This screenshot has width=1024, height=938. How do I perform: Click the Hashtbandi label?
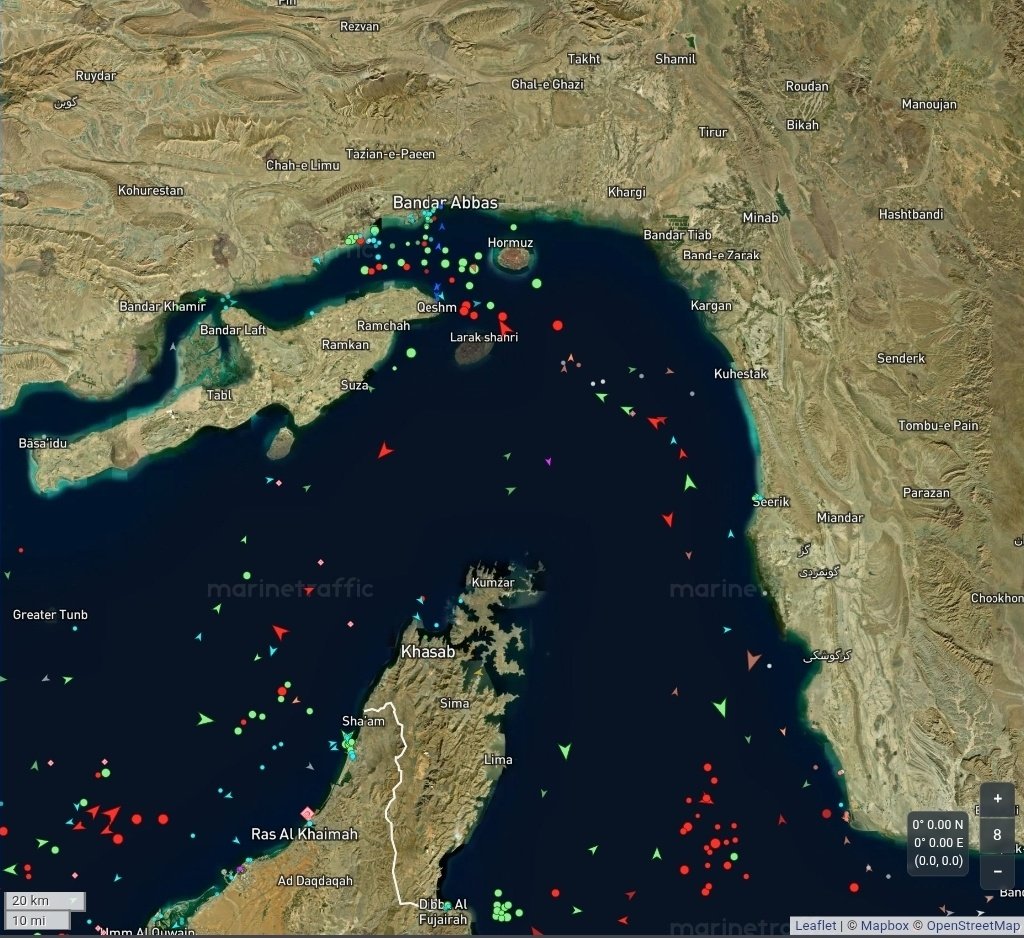[x=911, y=214]
